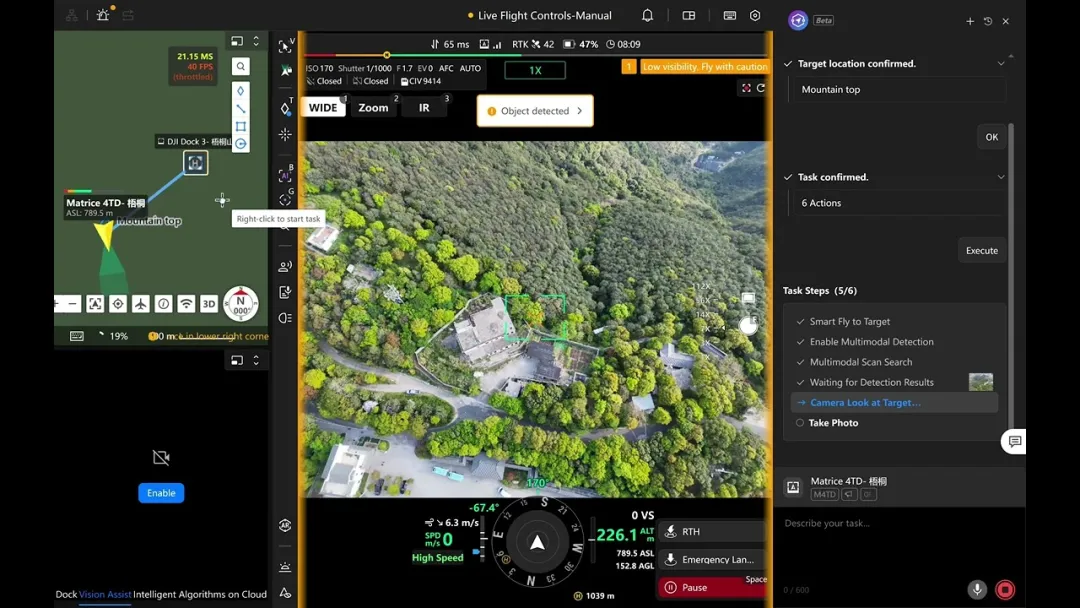Click the DJI Dock 3 map marker

click(x=196, y=163)
